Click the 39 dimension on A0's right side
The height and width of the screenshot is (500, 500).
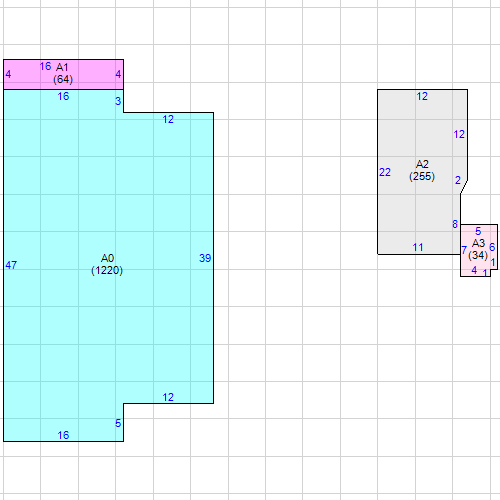205,258
